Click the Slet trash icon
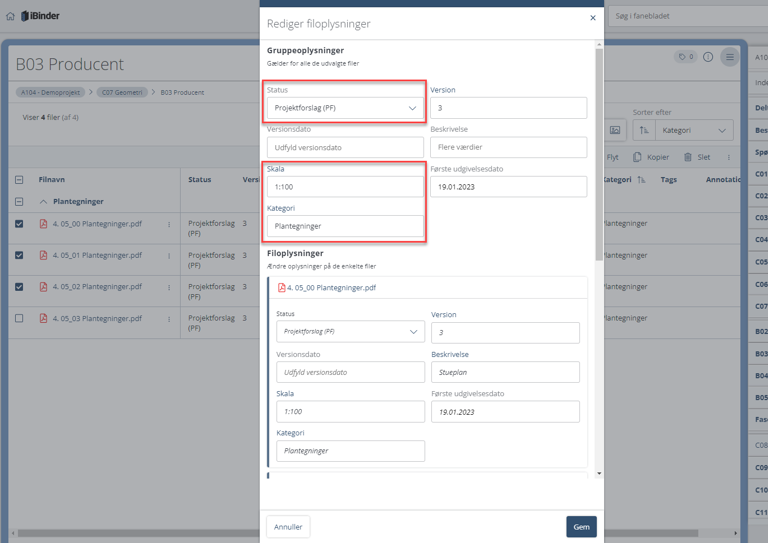The image size is (768, 543). pyautogui.click(x=688, y=157)
